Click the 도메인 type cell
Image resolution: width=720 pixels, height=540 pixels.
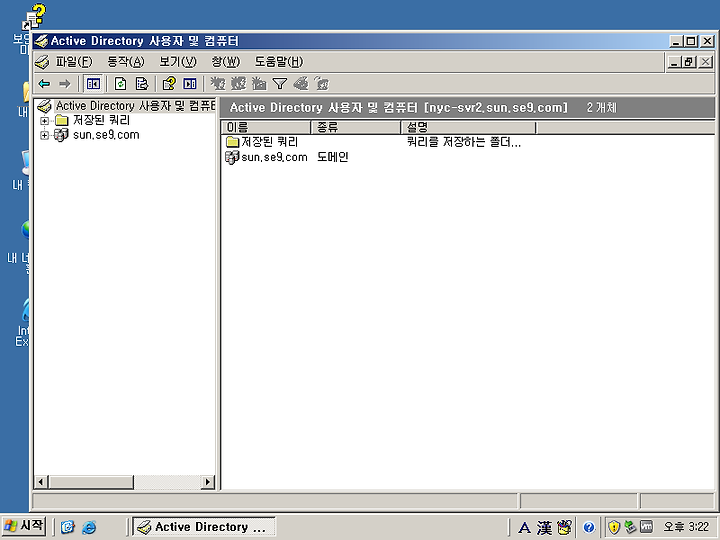[x=332, y=157]
